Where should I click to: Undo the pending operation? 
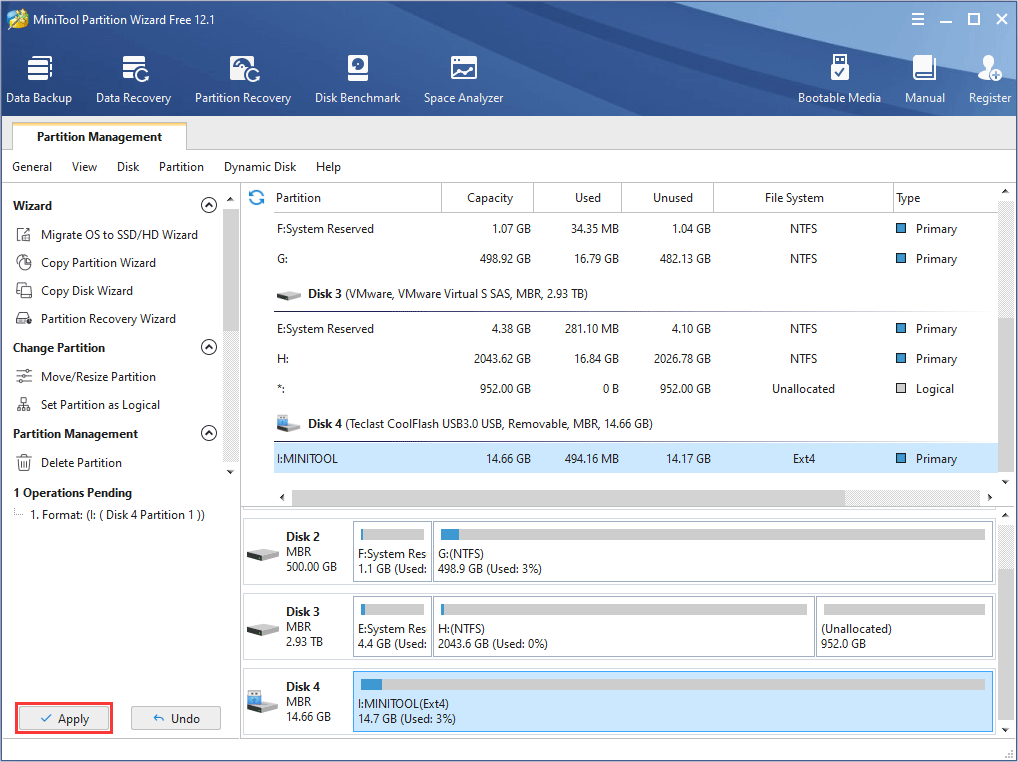pos(175,718)
